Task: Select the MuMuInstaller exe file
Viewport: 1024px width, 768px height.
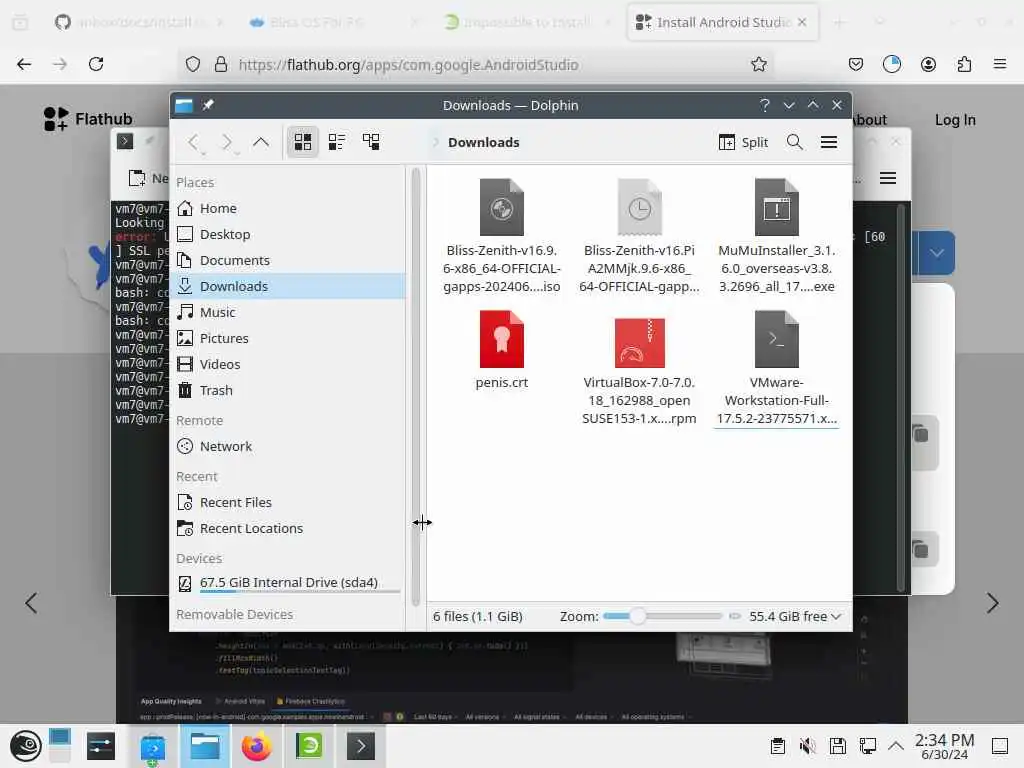Action: coord(776,207)
